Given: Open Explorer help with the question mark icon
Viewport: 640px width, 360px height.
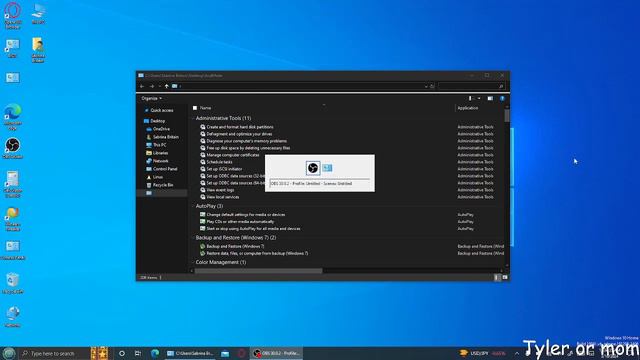Looking at the screenshot, I should [502, 98].
